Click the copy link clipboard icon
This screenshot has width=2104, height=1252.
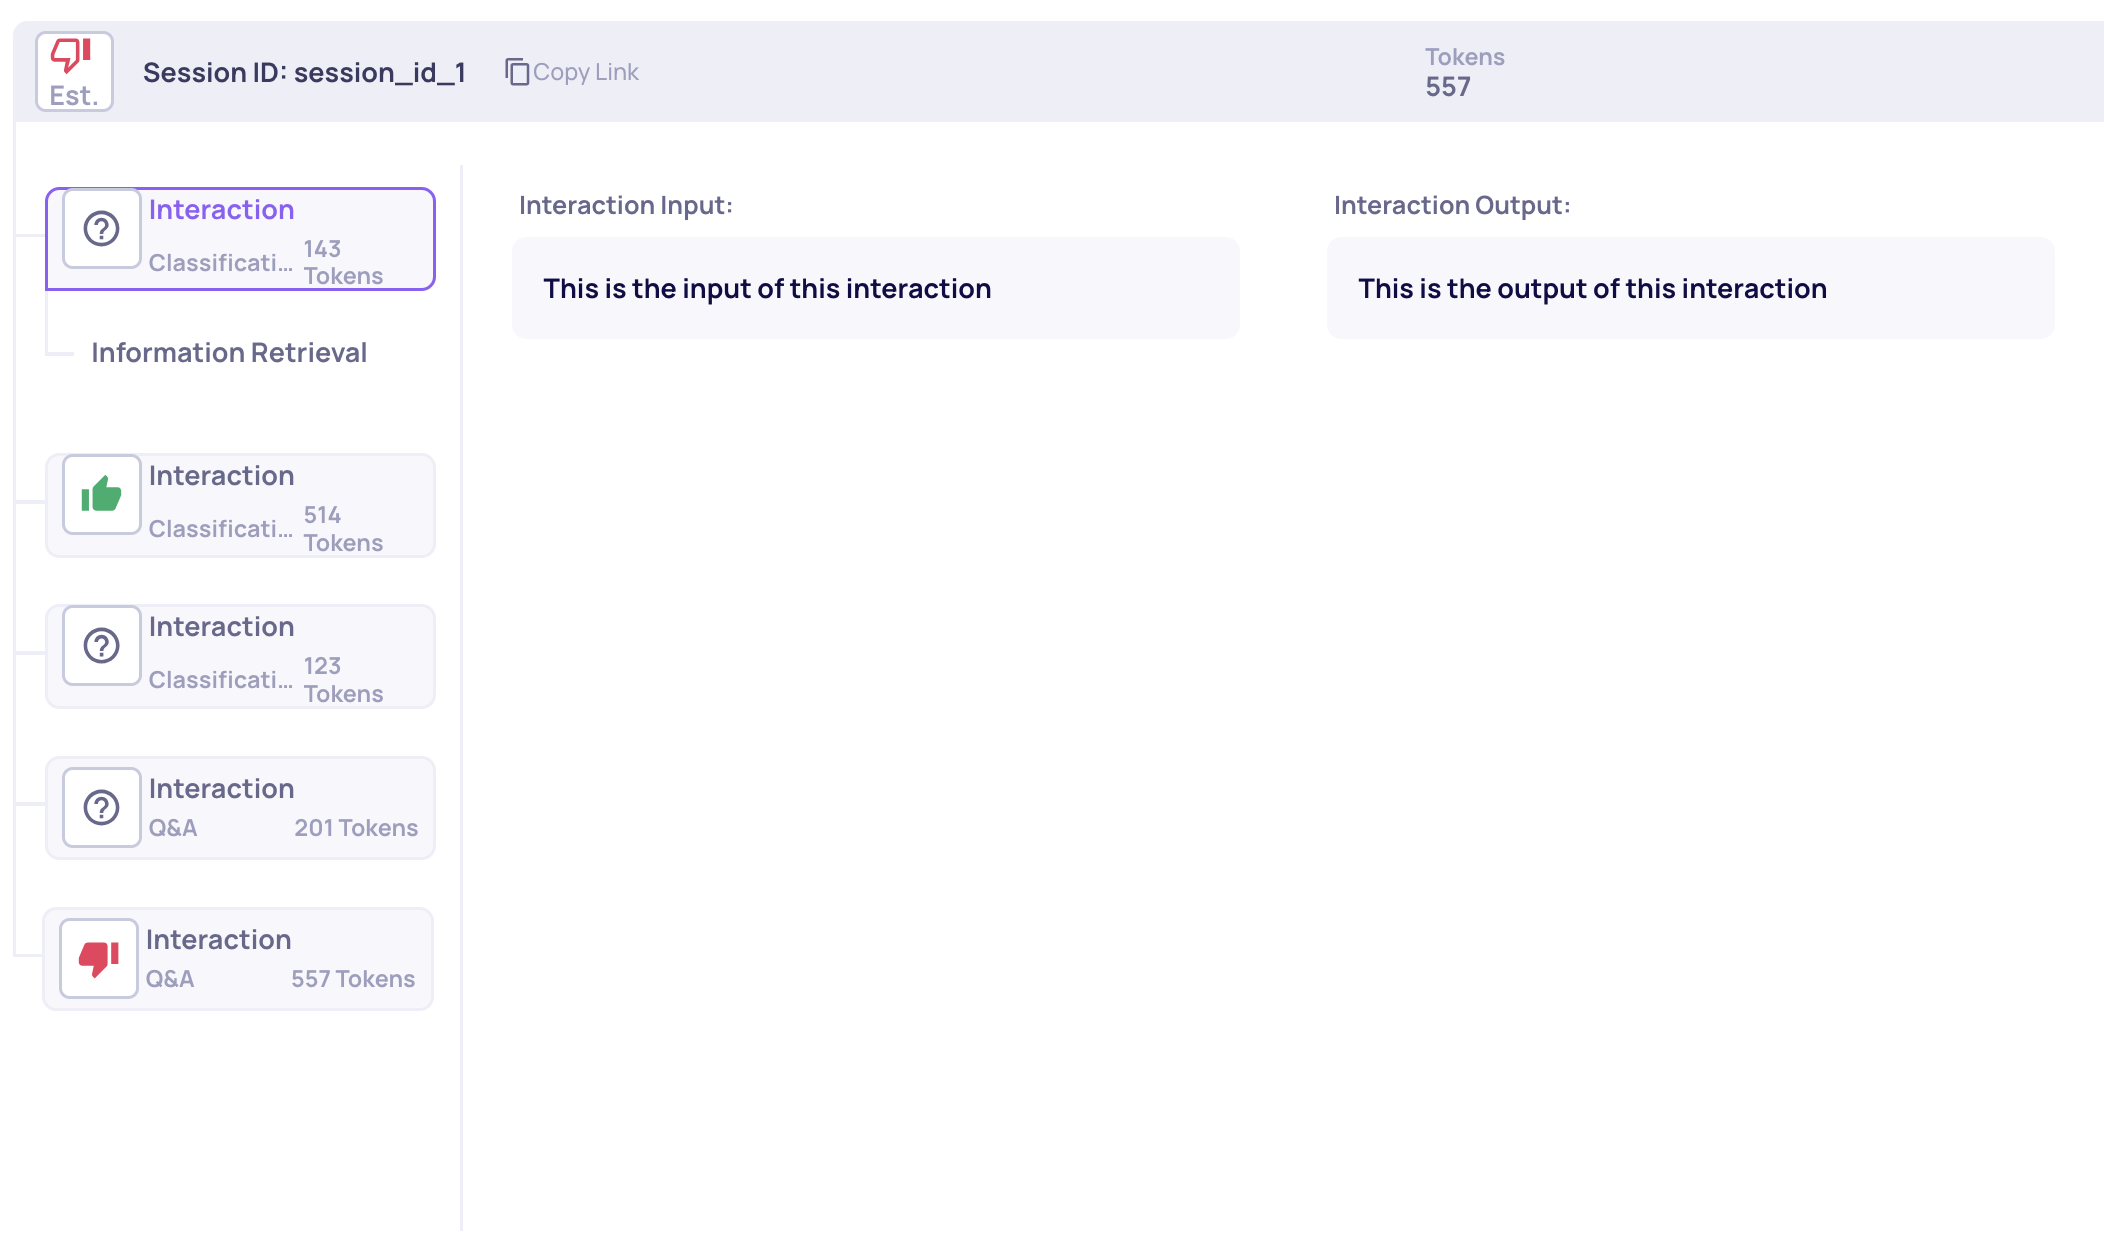(517, 72)
